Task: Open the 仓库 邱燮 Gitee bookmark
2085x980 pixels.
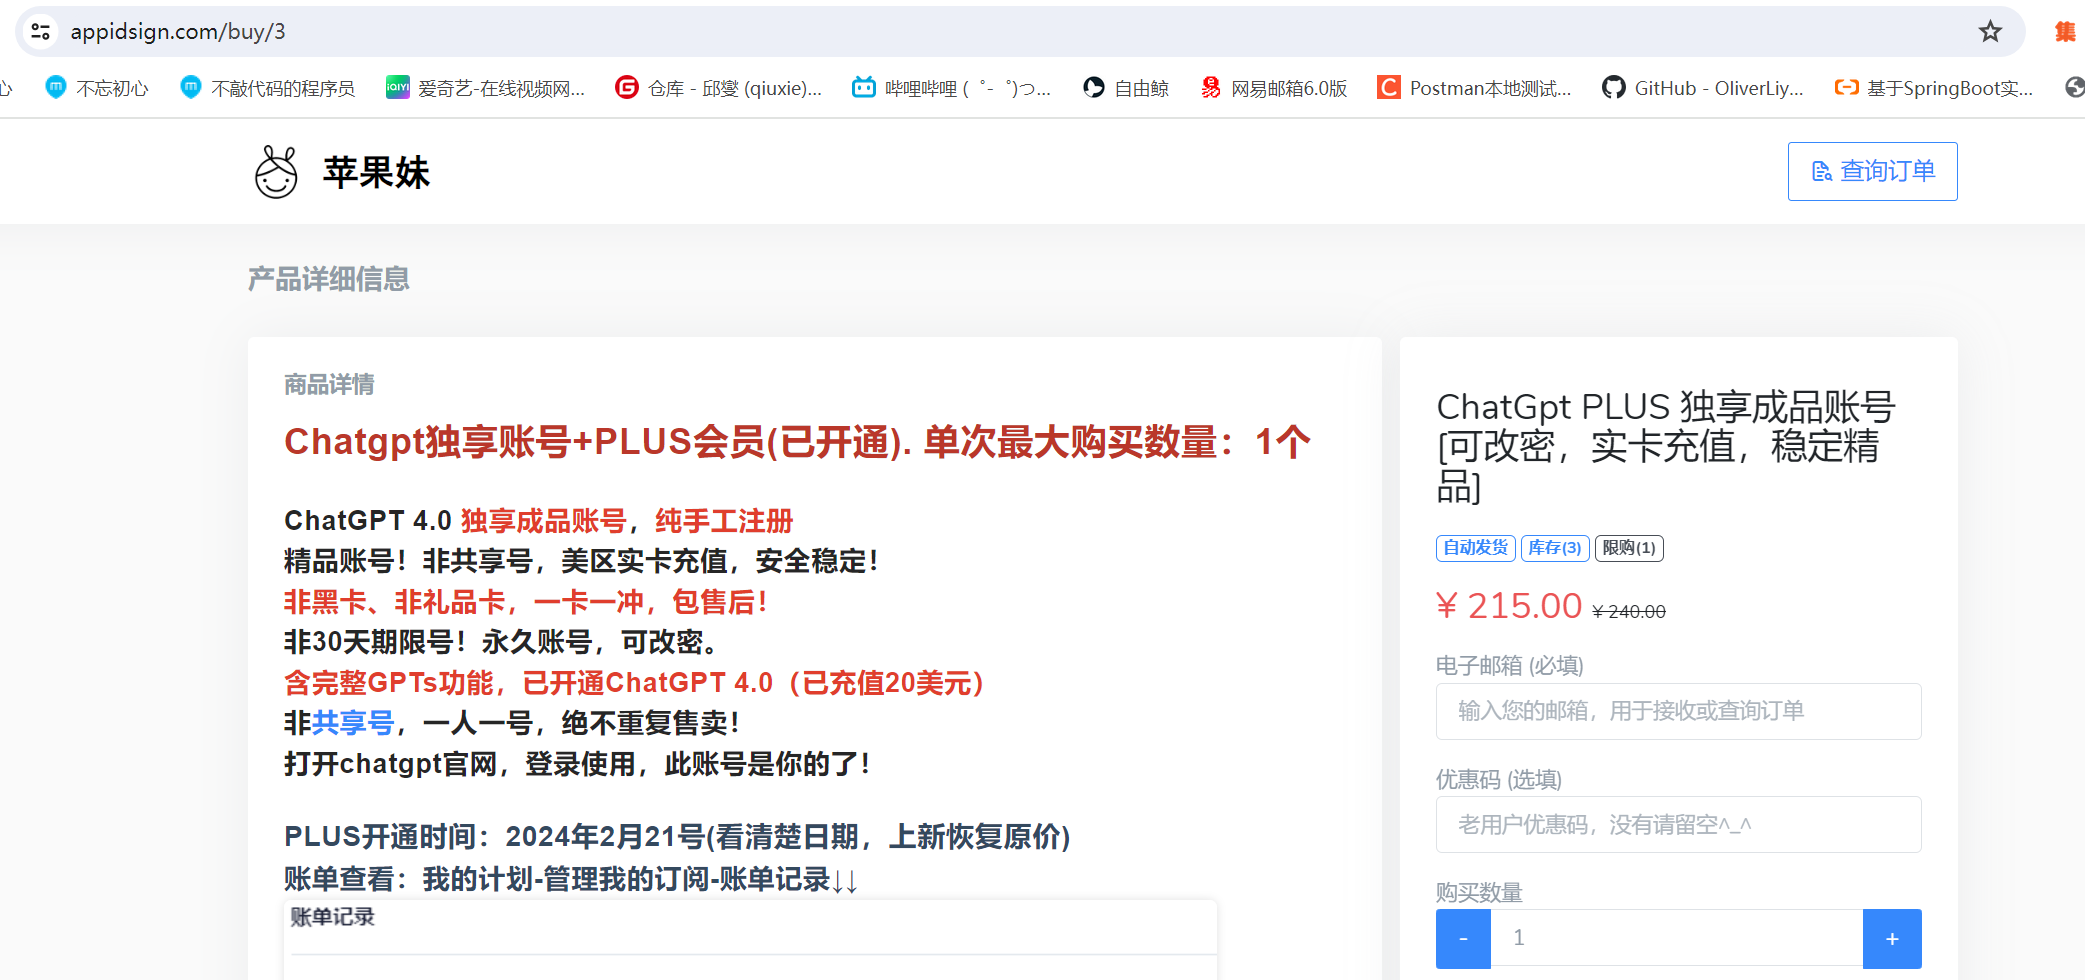Action: coord(718,88)
